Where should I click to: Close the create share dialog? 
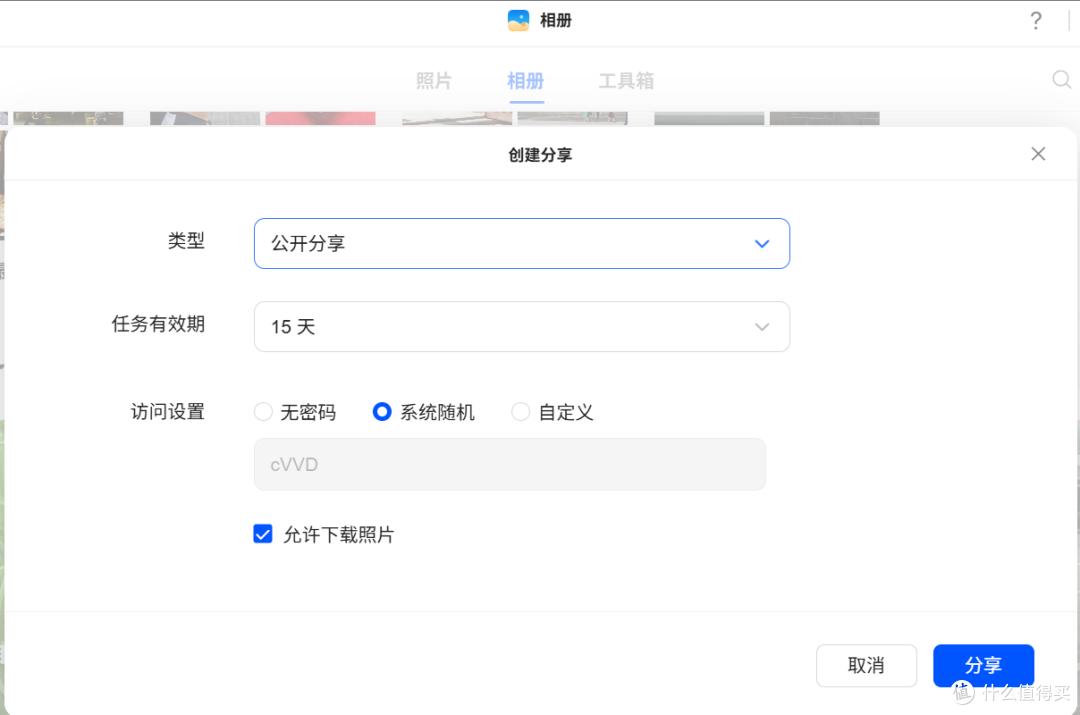1038,154
